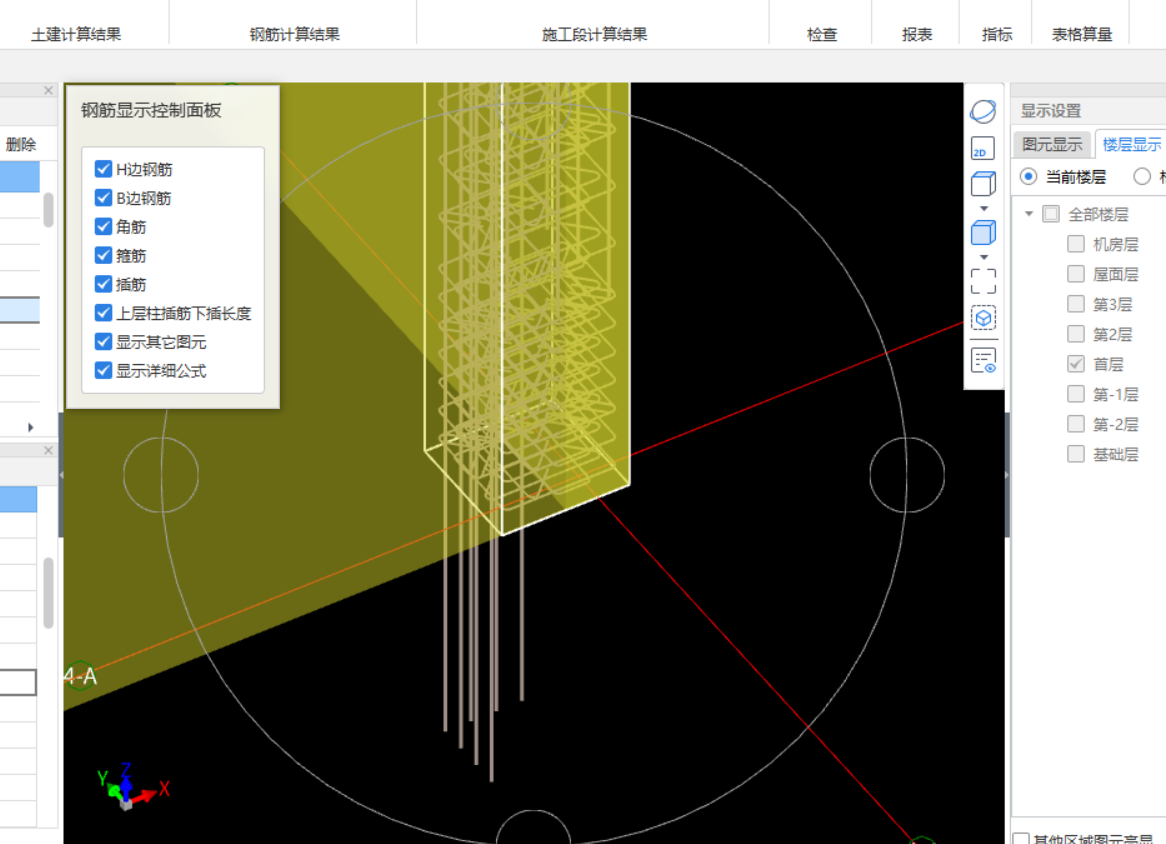This screenshot has width=1166, height=844.
Task: Open 钢筋计算结果 ribbon group
Action: tap(294, 34)
